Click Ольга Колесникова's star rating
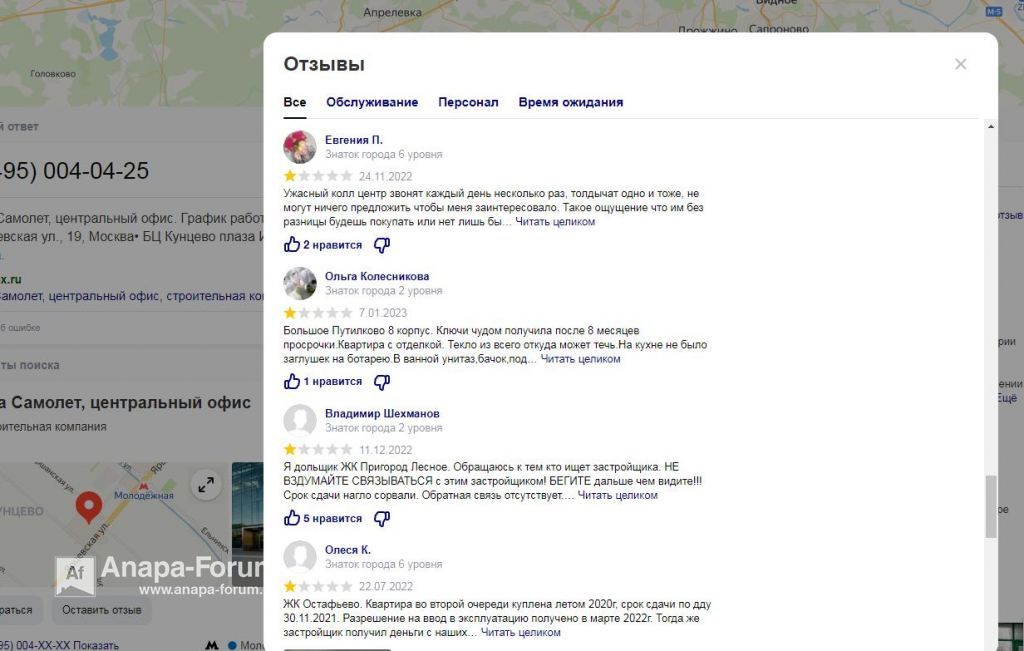 pos(318,313)
